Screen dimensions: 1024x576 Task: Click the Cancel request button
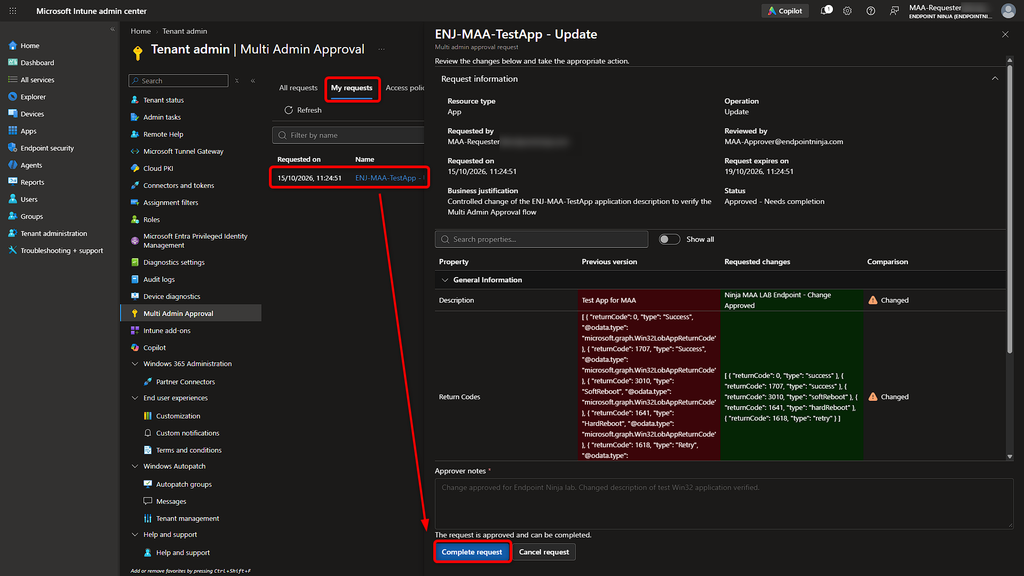point(543,552)
